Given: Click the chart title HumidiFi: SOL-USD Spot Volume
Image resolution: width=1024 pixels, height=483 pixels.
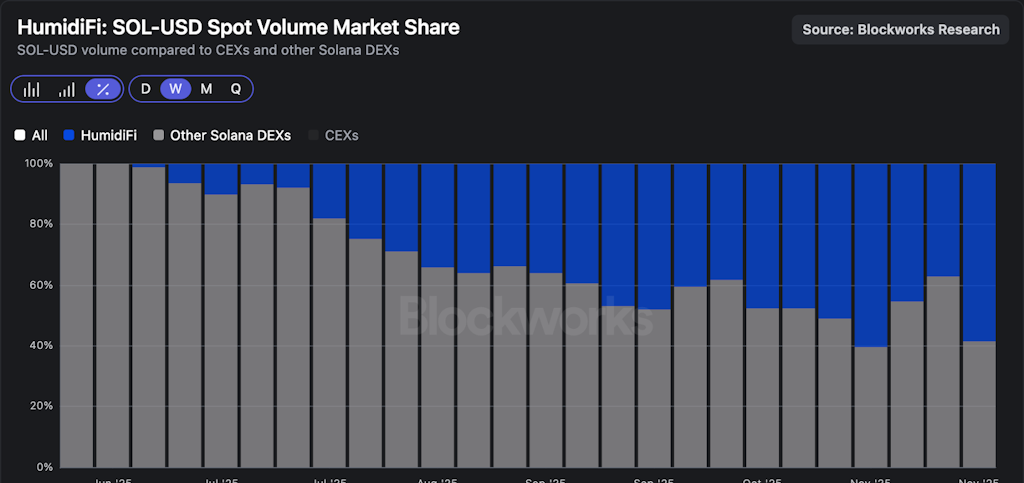Looking at the screenshot, I should 238,27.
